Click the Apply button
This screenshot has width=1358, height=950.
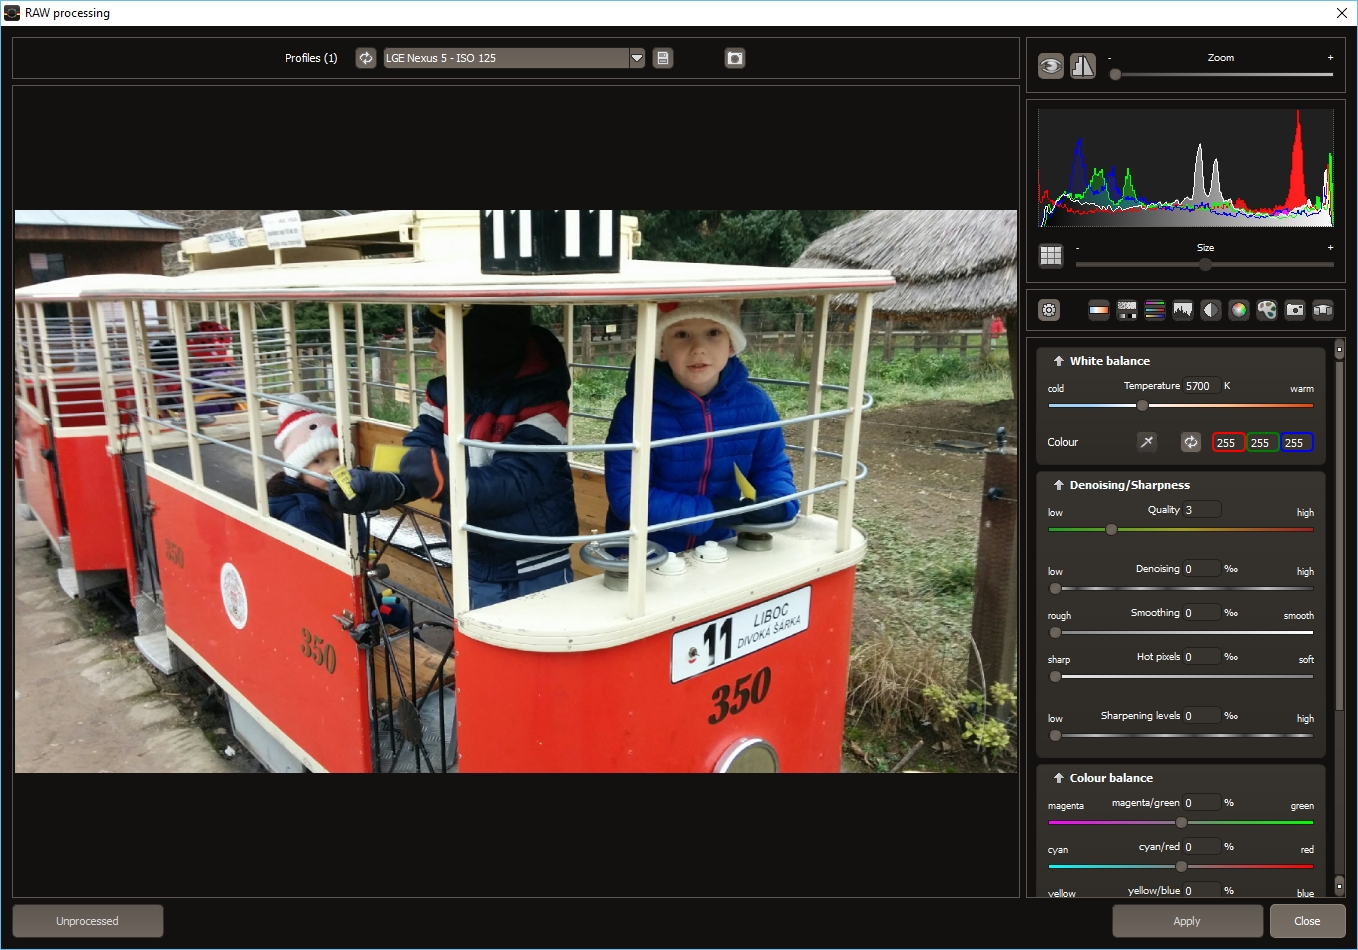click(1187, 921)
